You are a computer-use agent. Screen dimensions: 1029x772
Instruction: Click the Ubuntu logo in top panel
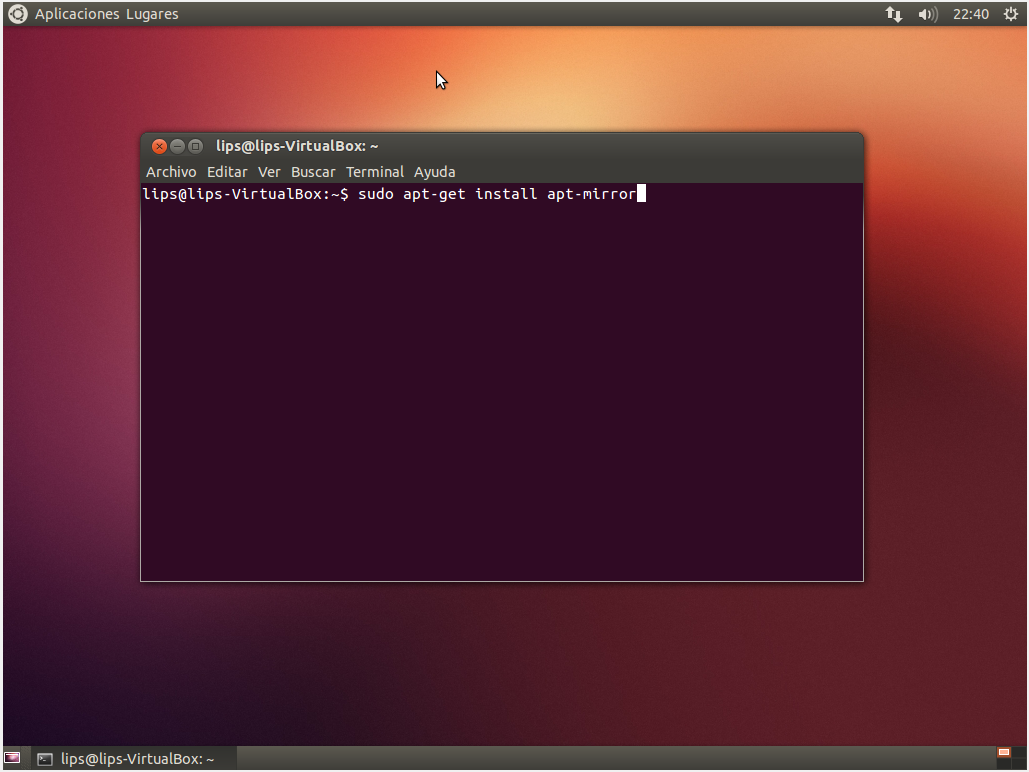(x=17, y=14)
